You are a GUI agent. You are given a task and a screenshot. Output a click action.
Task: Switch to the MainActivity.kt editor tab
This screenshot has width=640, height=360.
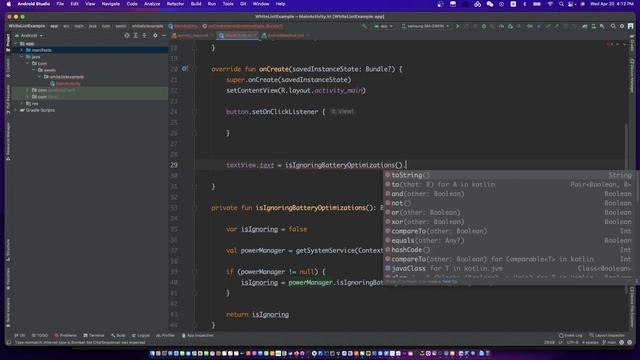pyautogui.click(x=238, y=36)
